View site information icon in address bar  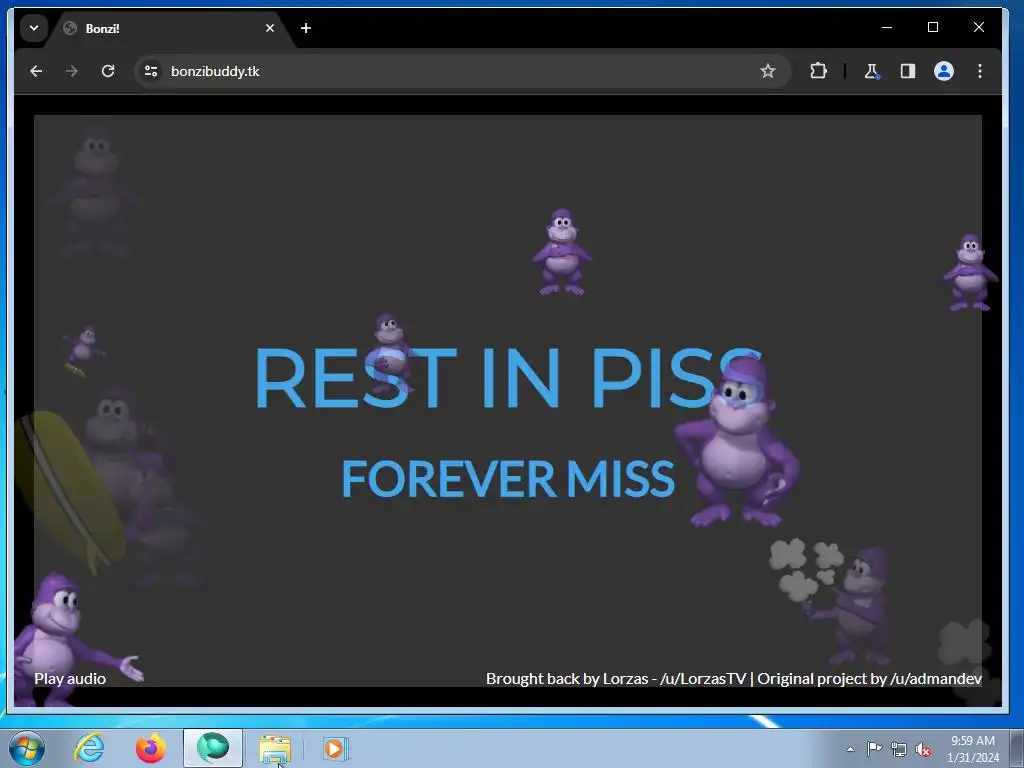[x=151, y=71]
